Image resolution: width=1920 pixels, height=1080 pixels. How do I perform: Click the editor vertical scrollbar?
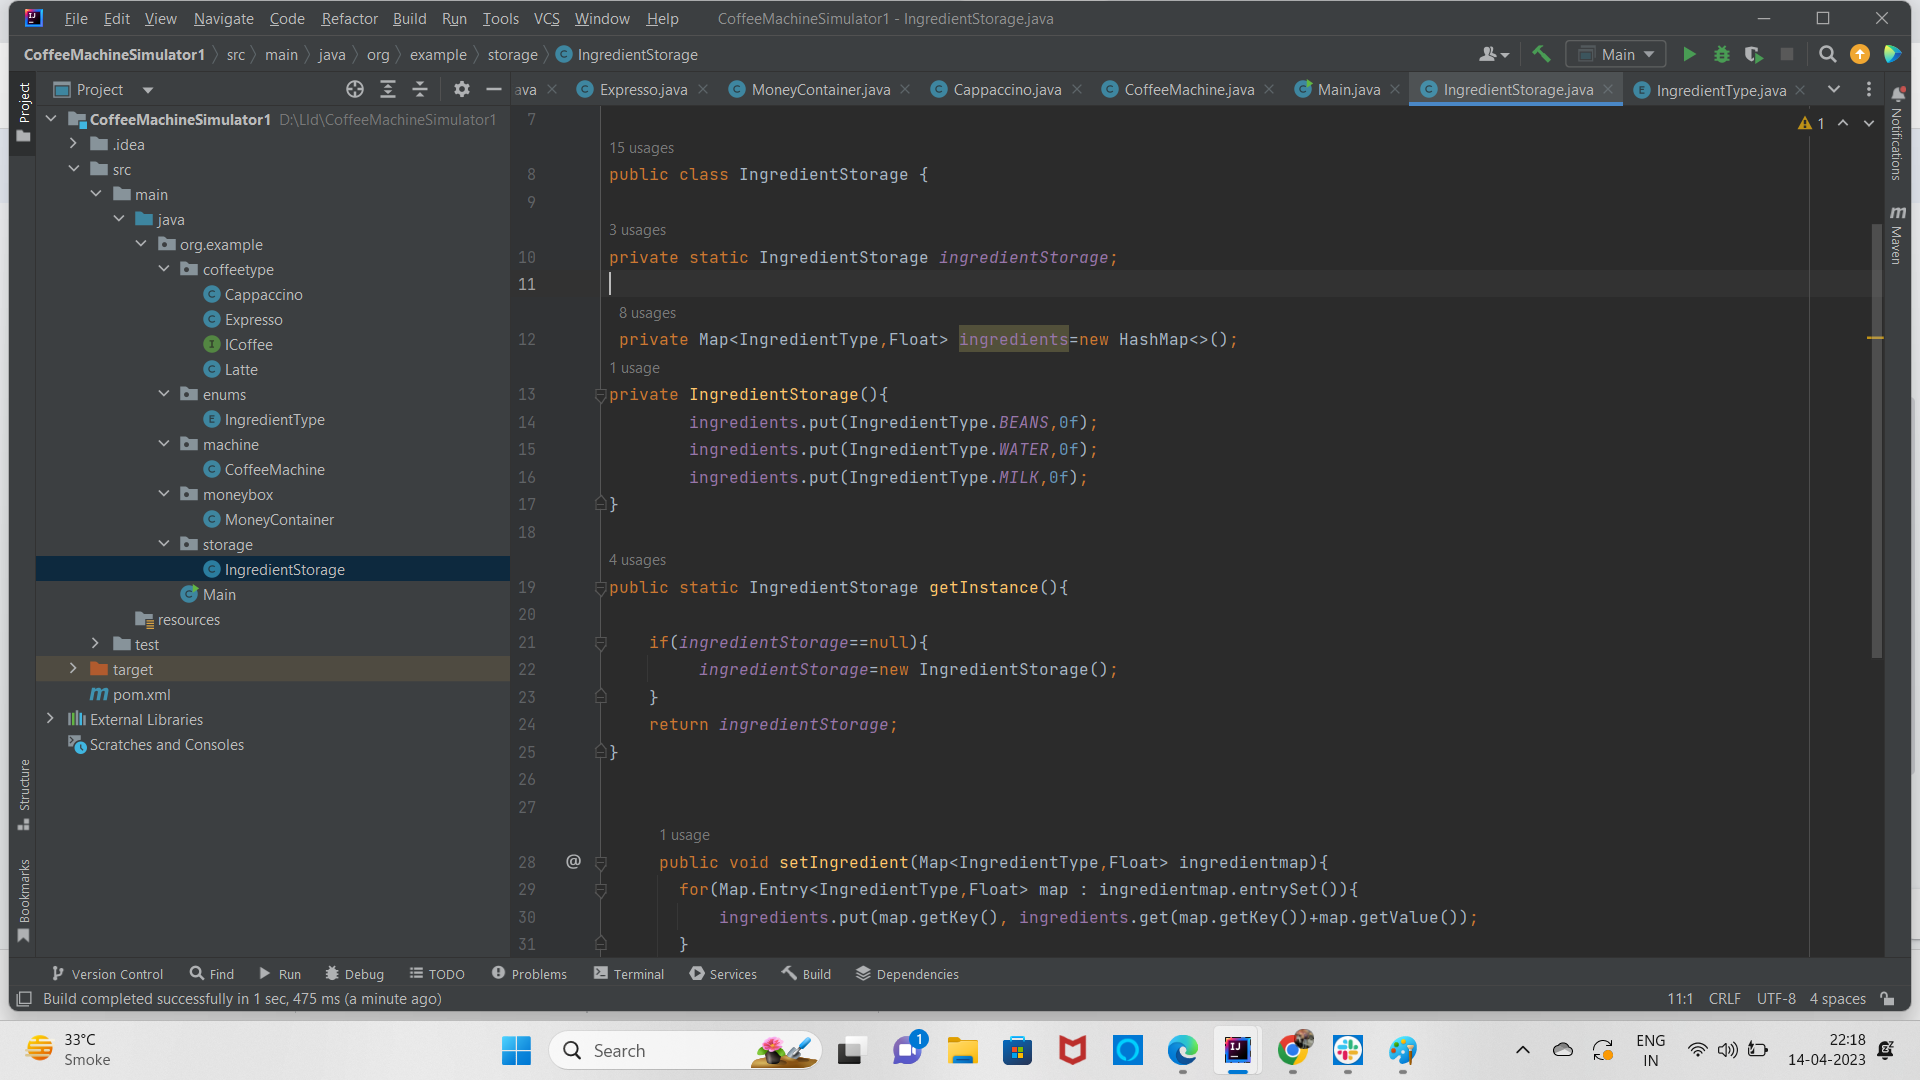(x=1876, y=440)
